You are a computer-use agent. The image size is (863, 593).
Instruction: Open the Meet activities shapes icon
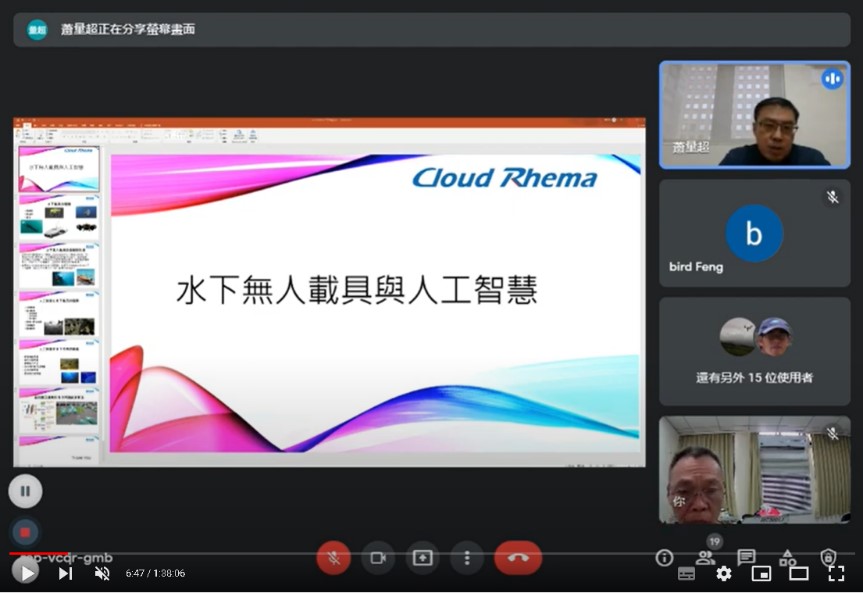click(x=788, y=557)
